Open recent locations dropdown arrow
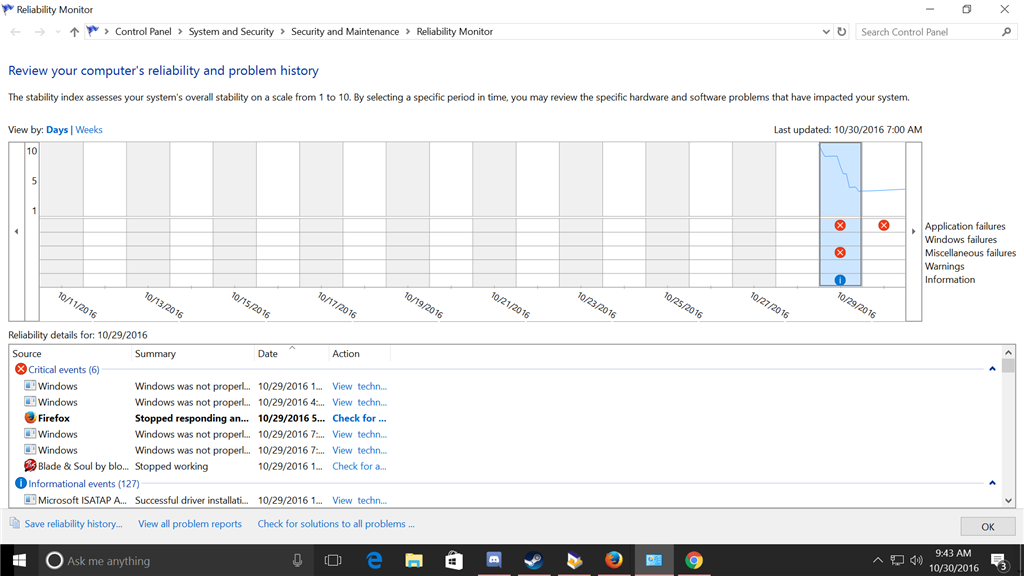Viewport: 1024px width, 576px height. (57, 31)
